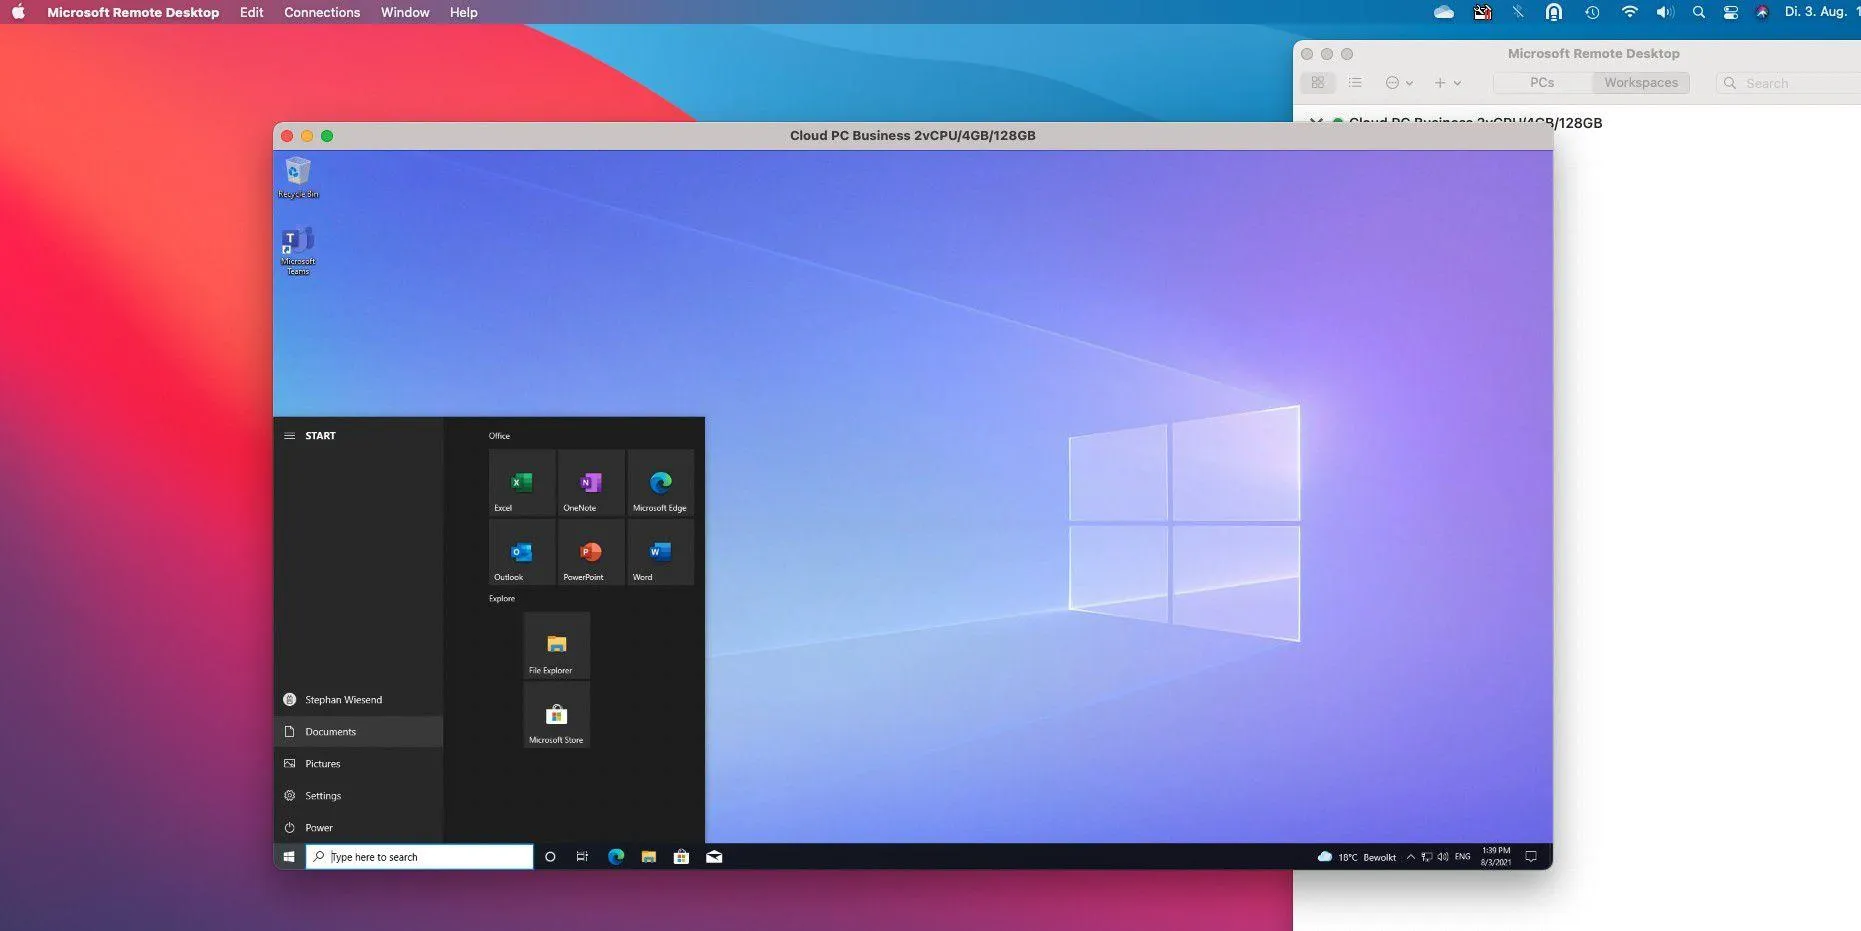Open the File Explorer tile under Explore
The width and height of the screenshot is (1861, 931).
tap(554, 645)
